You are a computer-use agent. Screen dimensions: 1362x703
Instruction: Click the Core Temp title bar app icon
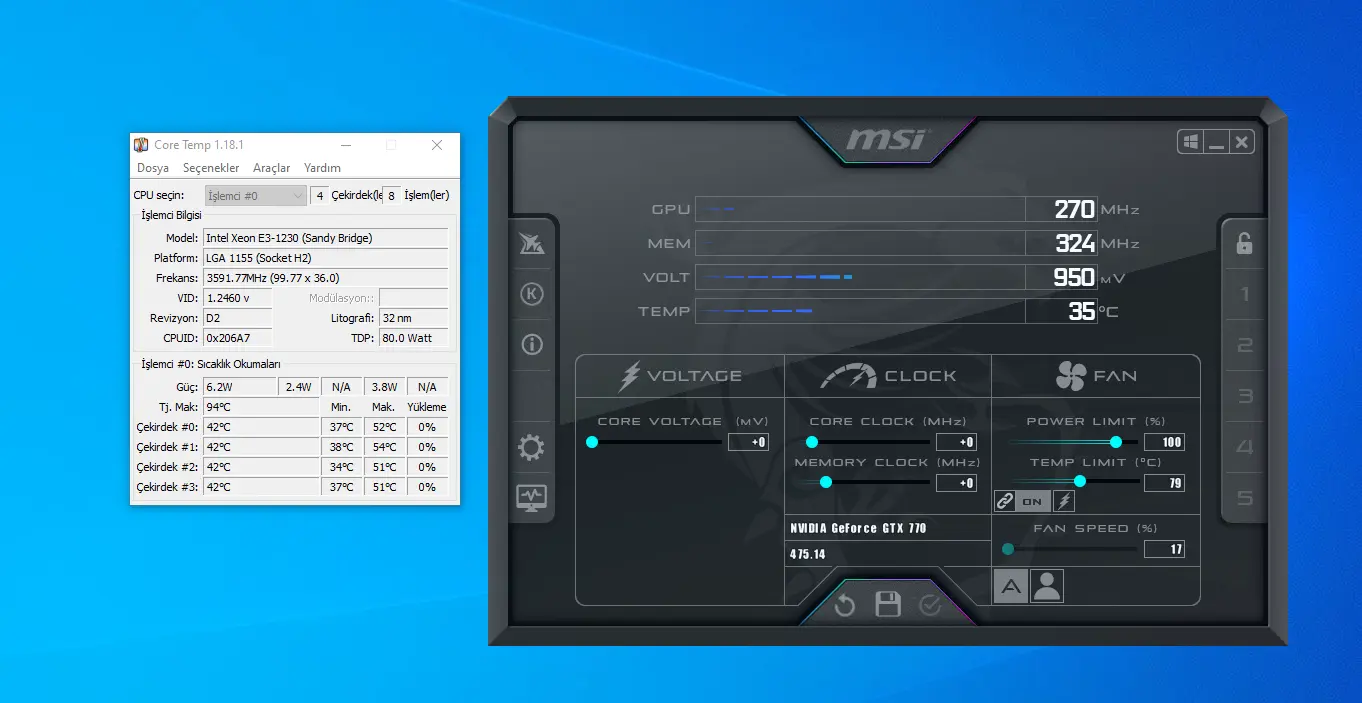pyautogui.click(x=141, y=145)
